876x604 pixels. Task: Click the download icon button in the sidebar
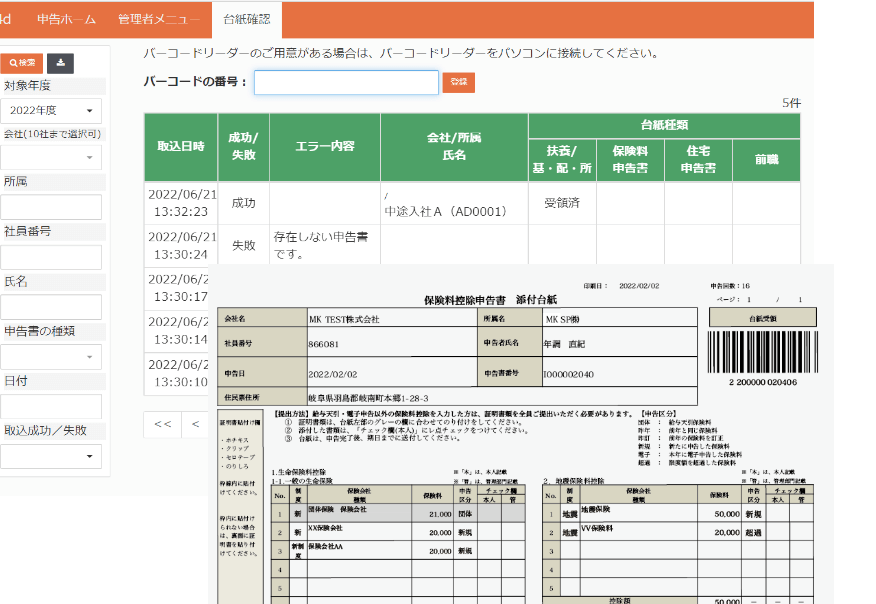pos(60,63)
